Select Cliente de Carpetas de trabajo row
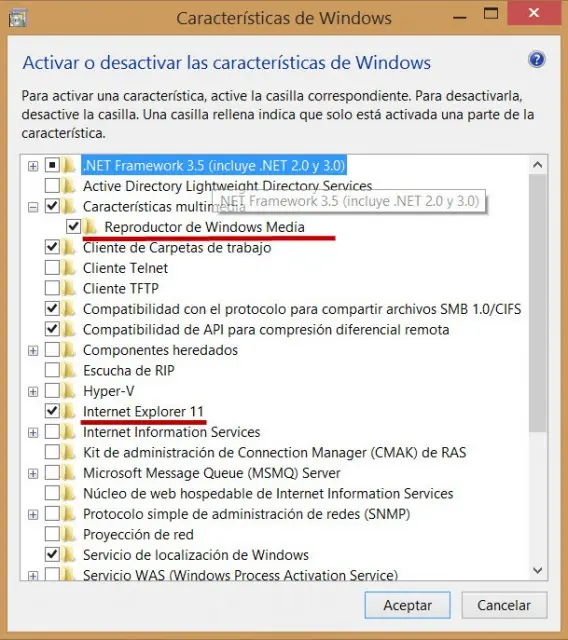This screenshot has width=568, height=640. pos(177,248)
